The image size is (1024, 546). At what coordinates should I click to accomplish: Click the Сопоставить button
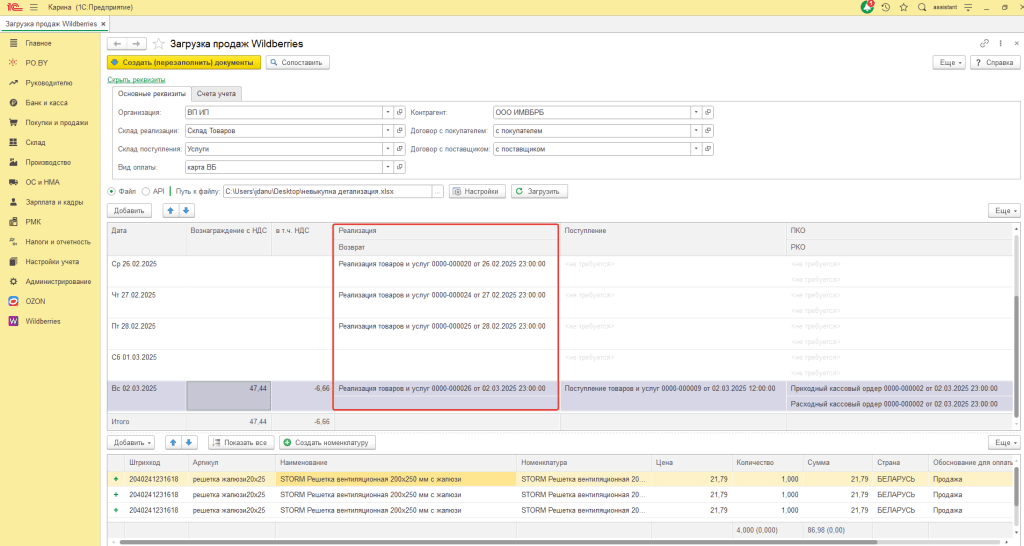(297, 62)
